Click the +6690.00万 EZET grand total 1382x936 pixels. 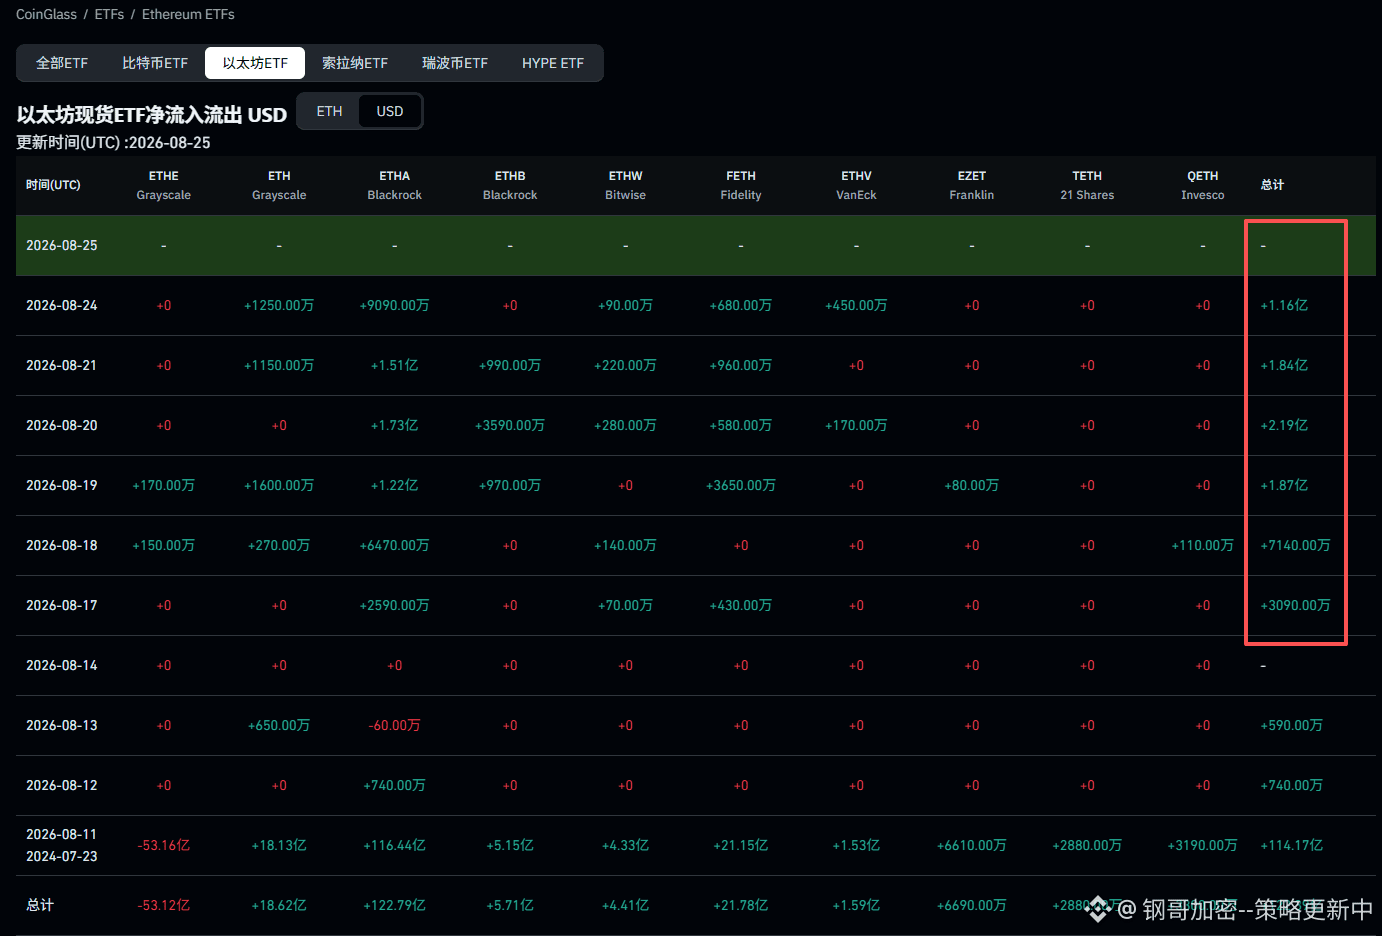coord(972,905)
